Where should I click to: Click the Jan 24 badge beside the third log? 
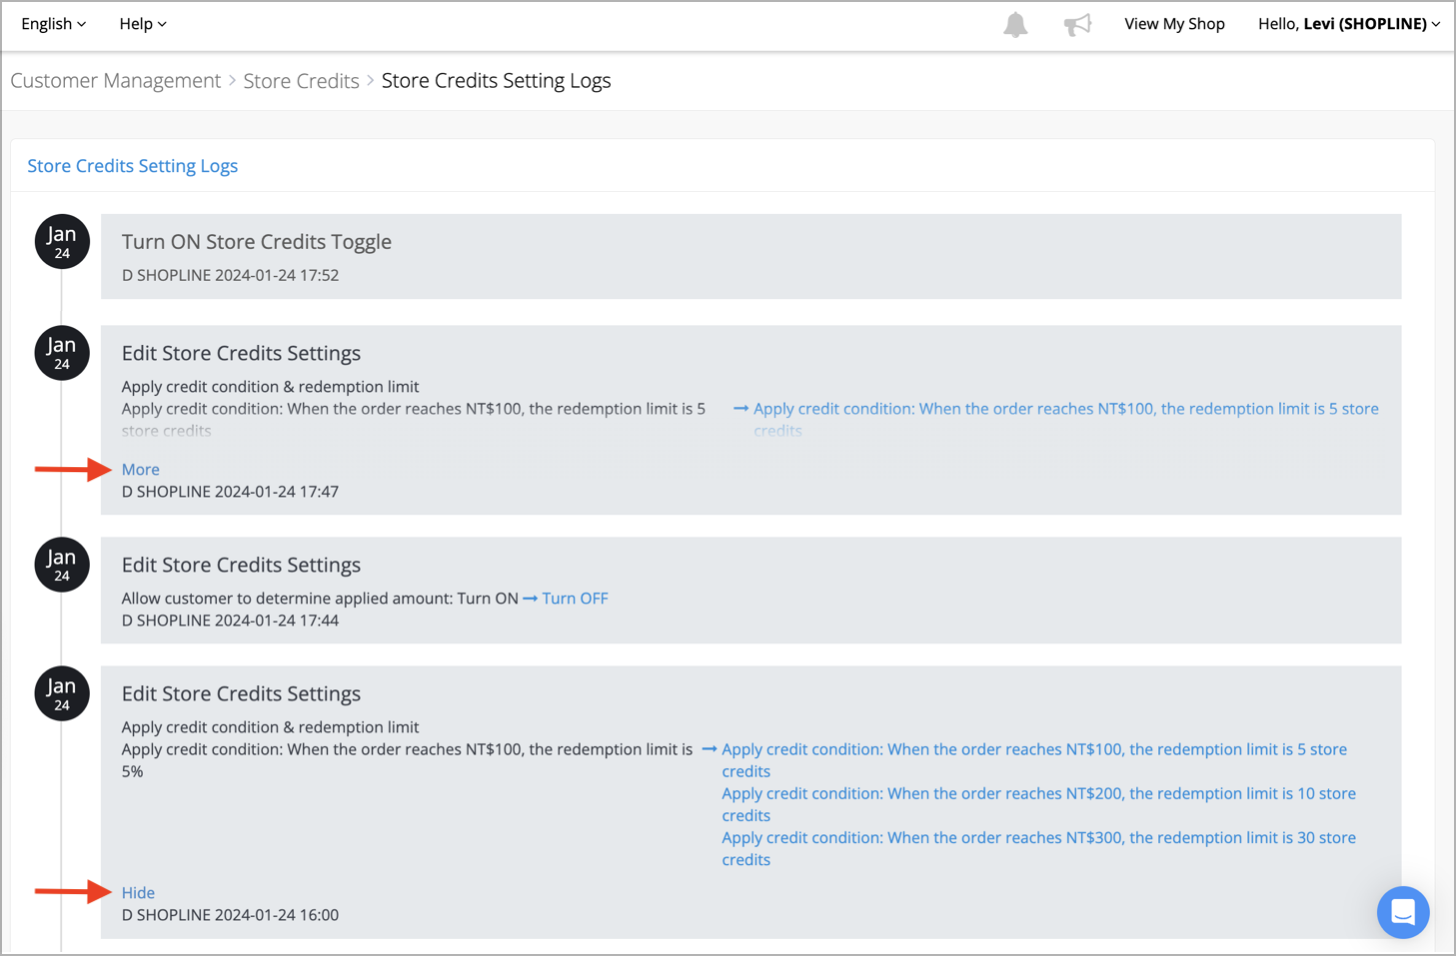pos(61,564)
